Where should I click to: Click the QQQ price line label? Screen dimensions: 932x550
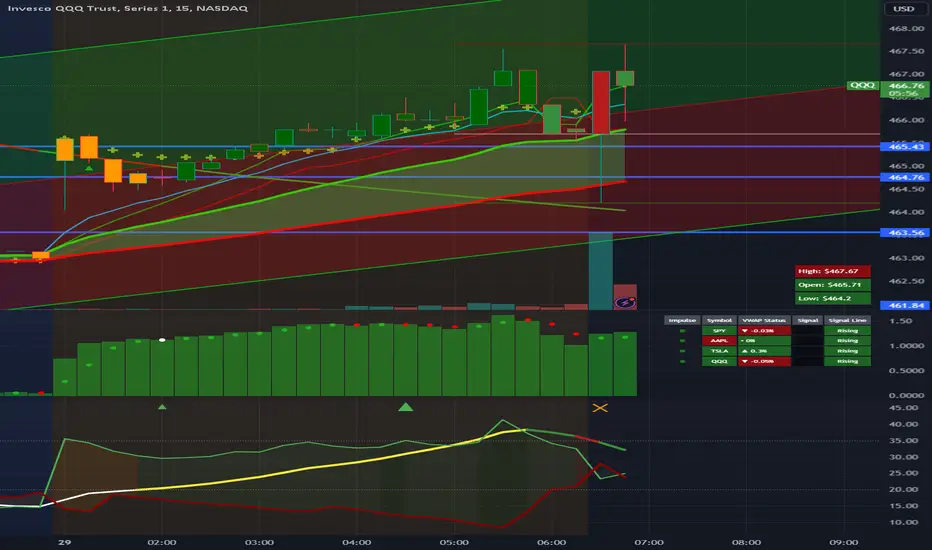(x=862, y=85)
